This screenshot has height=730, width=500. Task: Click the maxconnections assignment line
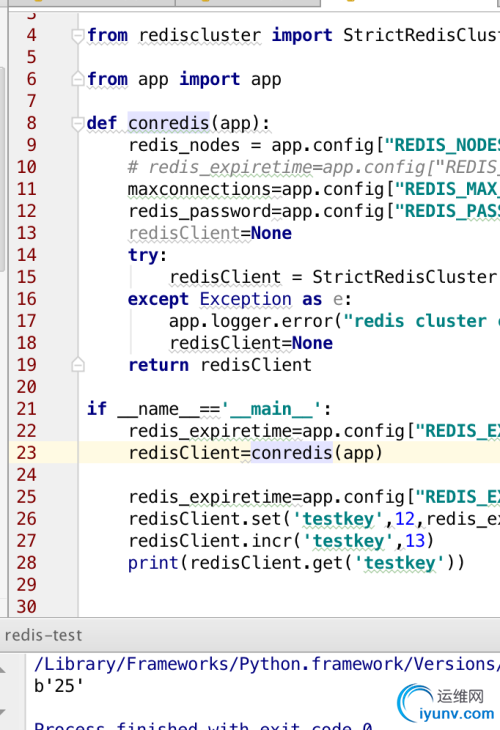pyautogui.click(x=313, y=189)
